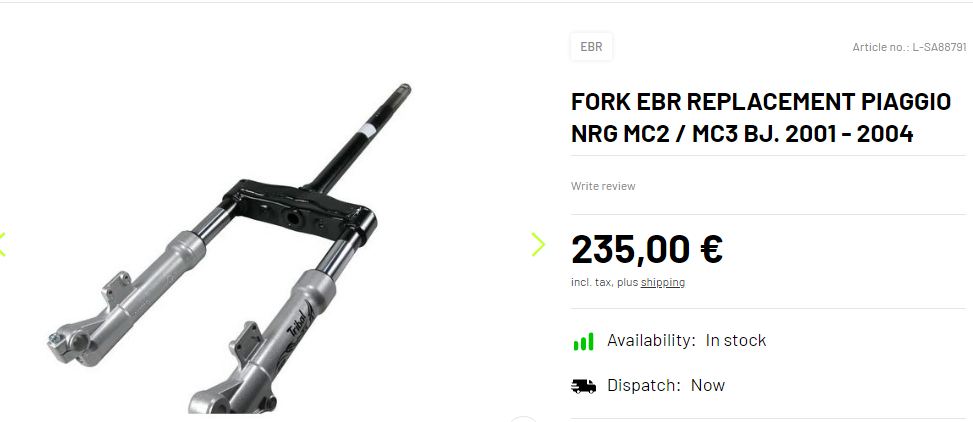The height and width of the screenshot is (422, 973).
Task: Enlarge the fork product photo
Action: click(x=230, y=248)
